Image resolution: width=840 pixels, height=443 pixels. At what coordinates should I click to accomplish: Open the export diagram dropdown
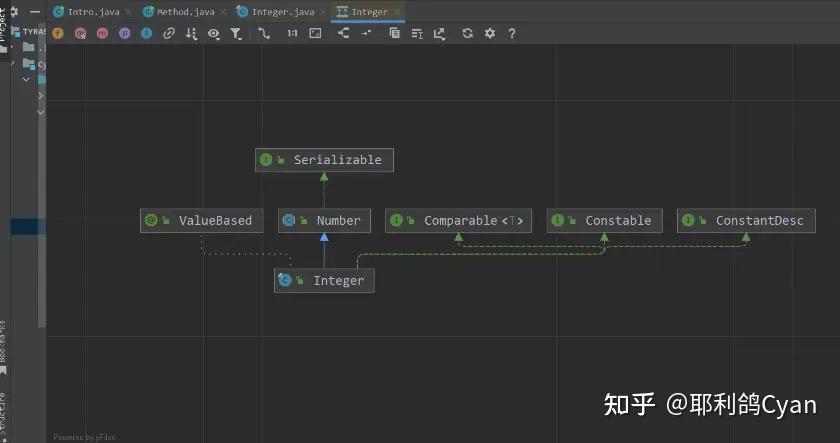pyautogui.click(x=439, y=34)
